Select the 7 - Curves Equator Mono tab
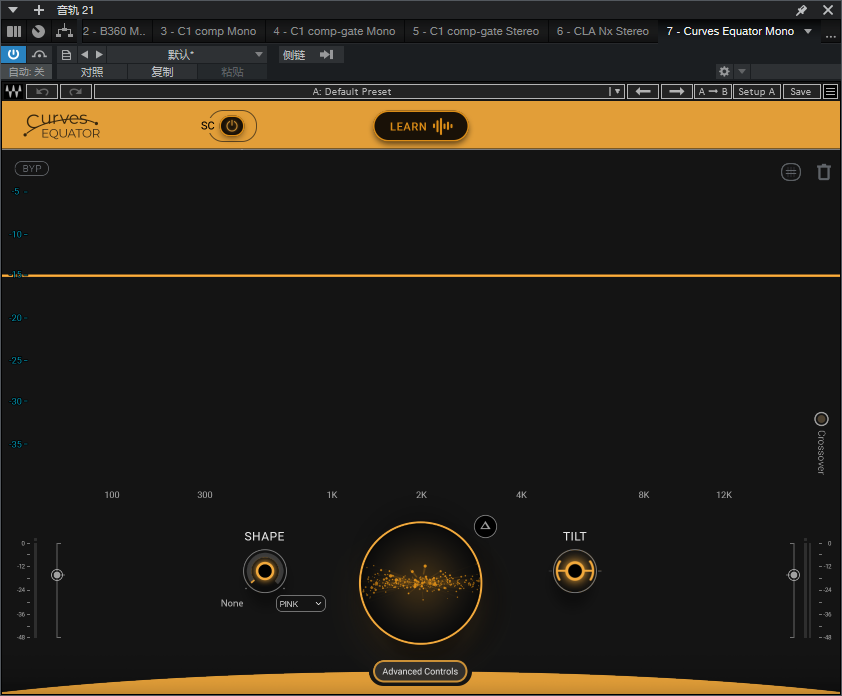This screenshot has height=696, width=842. (x=730, y=31)
